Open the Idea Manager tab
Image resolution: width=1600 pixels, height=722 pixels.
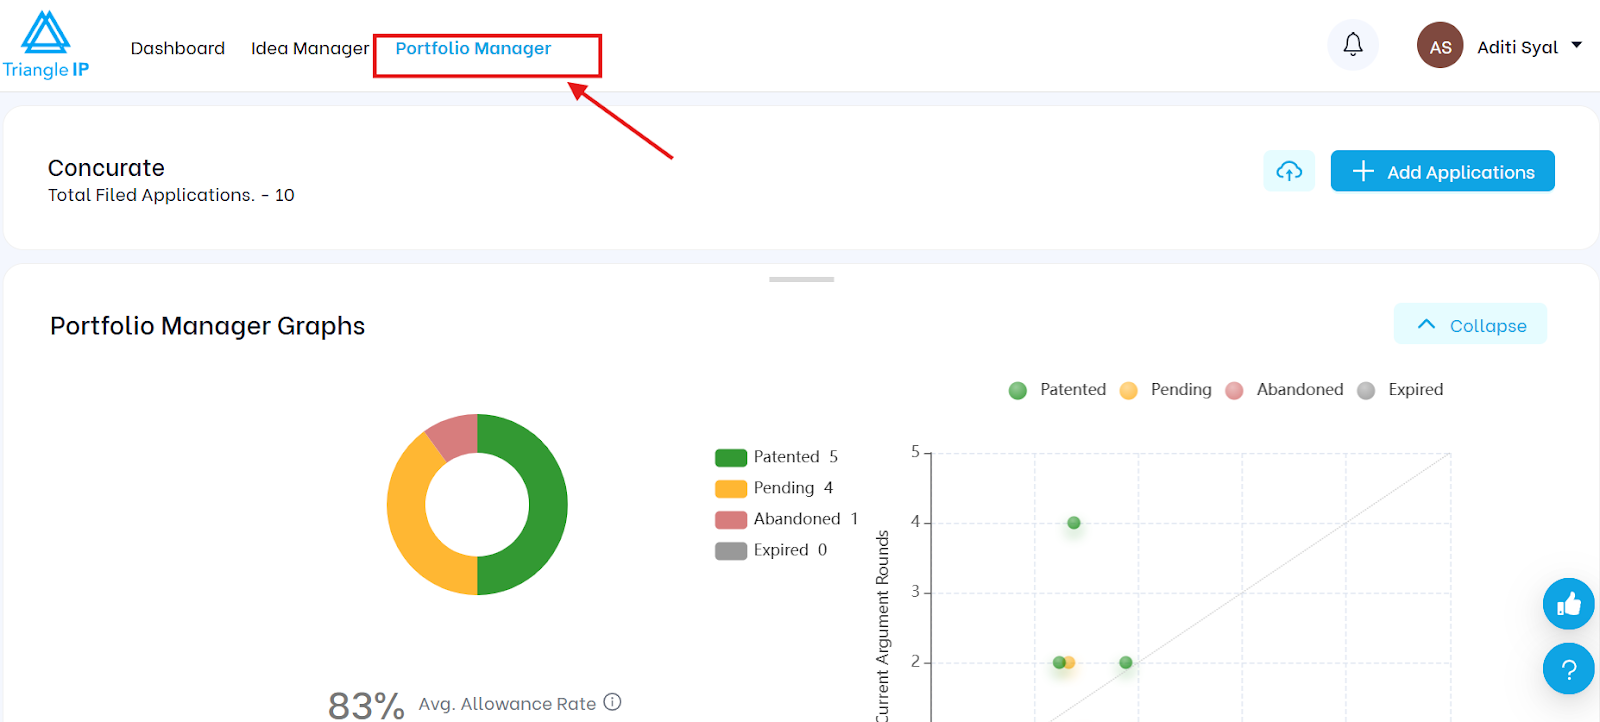pyautogui.click(x=310, y=48)
